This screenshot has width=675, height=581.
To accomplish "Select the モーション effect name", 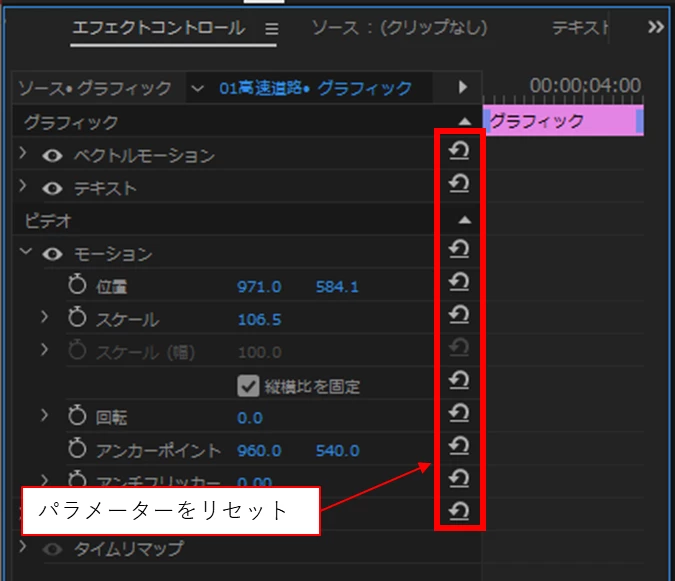I will 113,254.
